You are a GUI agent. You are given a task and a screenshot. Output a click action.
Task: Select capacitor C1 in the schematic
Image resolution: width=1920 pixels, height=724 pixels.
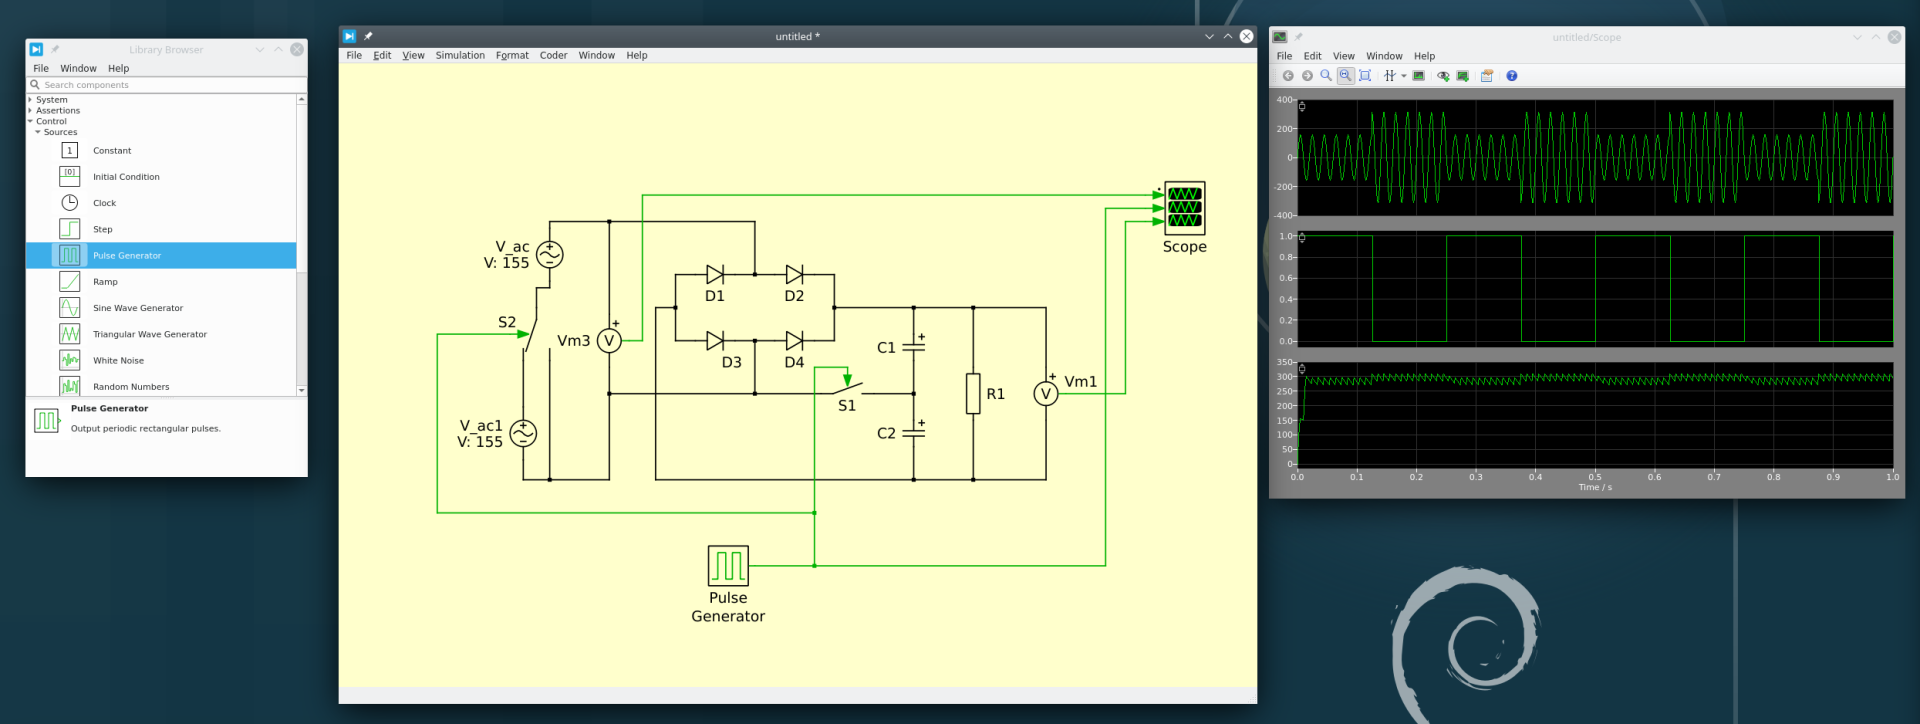tap(913, 347)
